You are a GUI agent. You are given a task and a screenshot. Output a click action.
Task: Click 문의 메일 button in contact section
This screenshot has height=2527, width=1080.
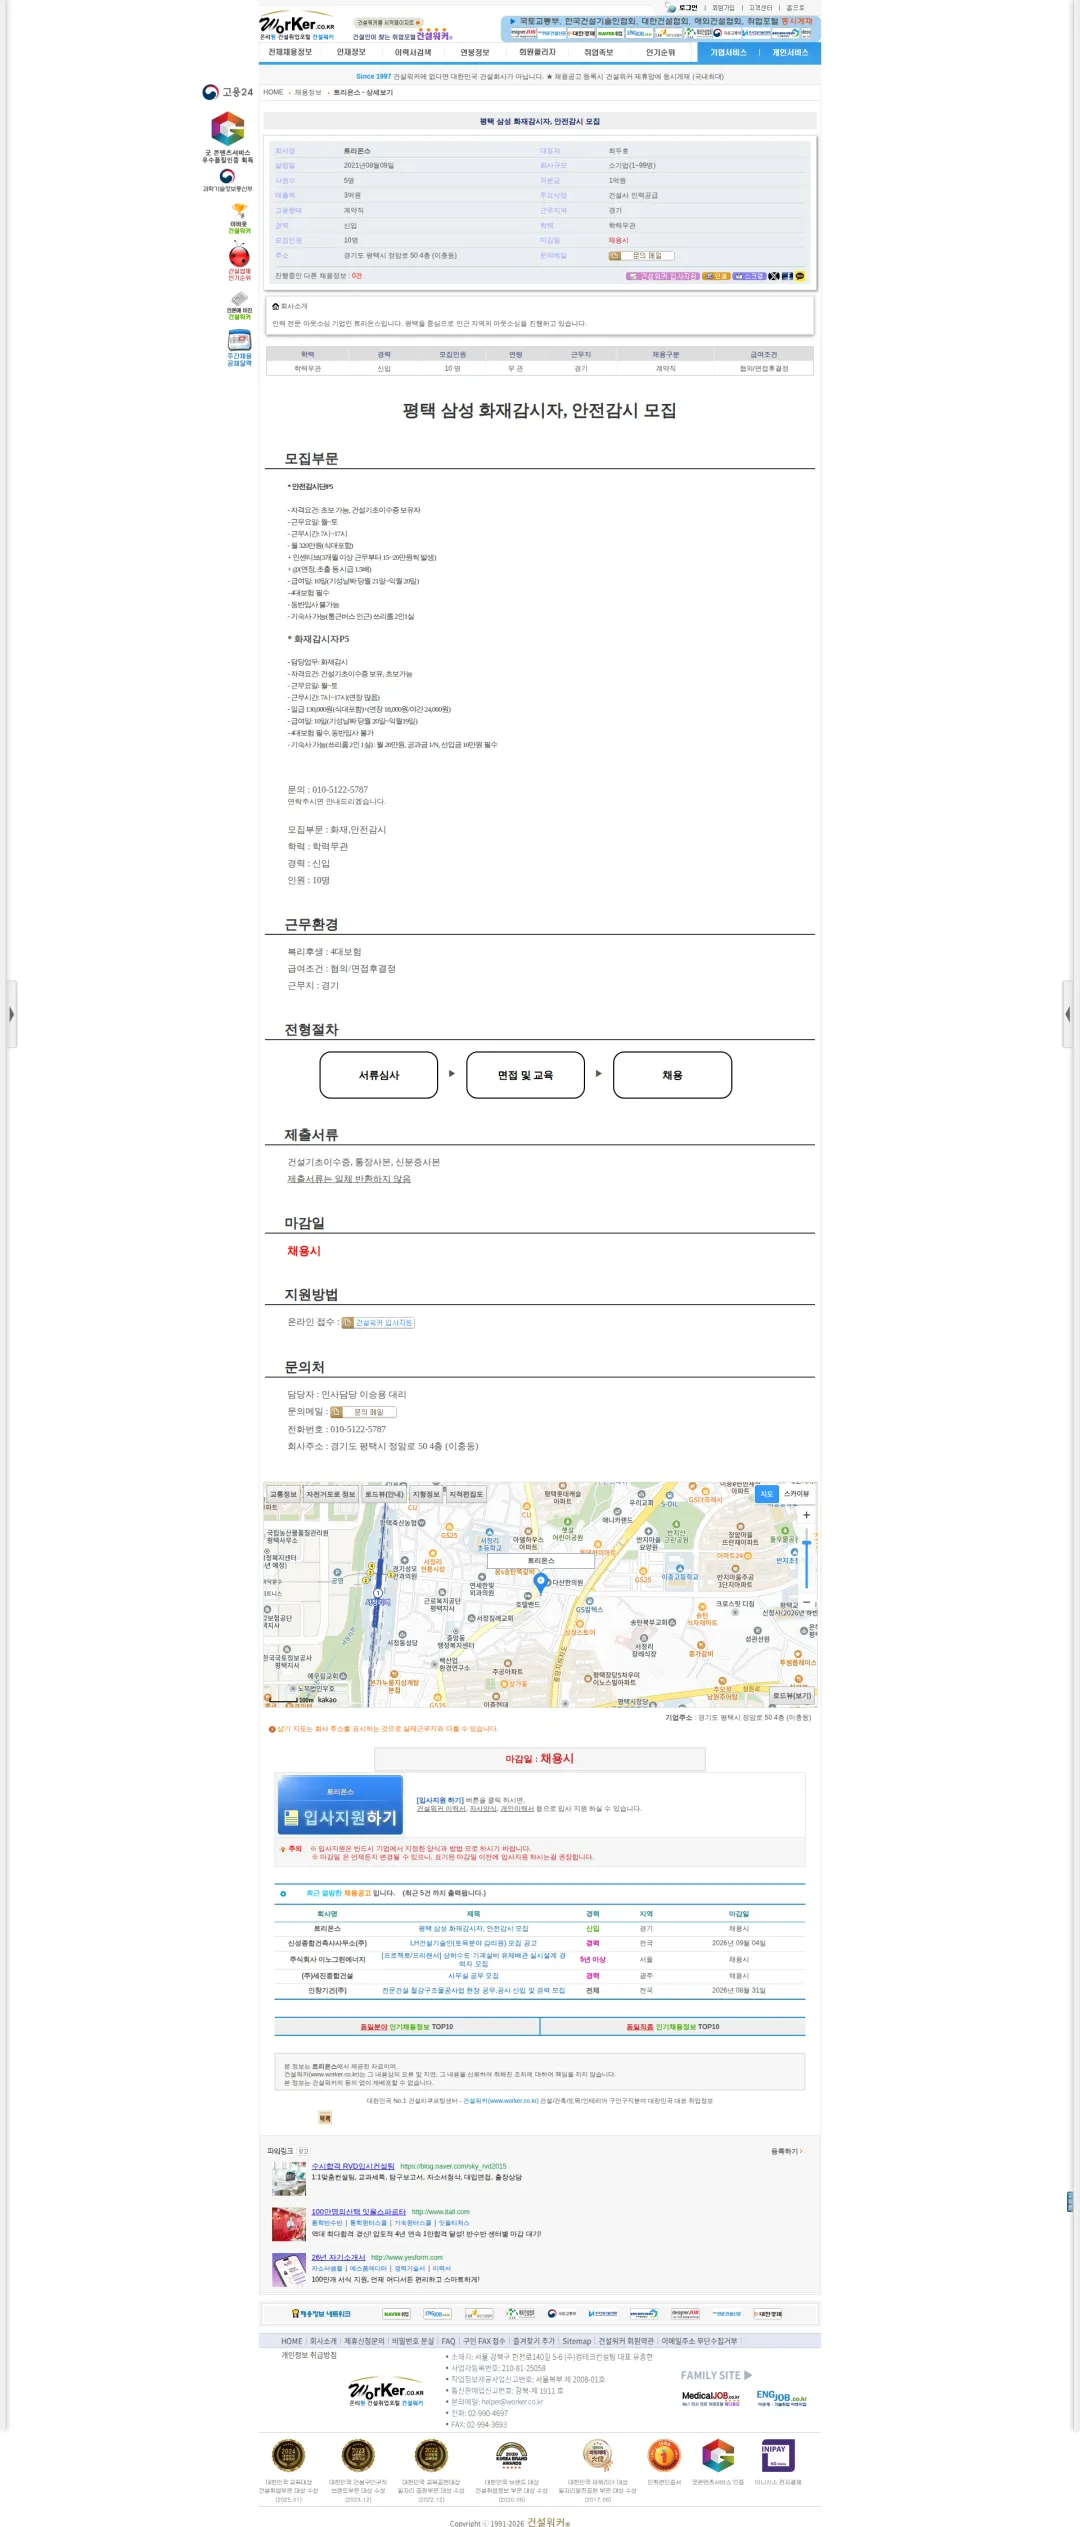tap(364, 1412)
